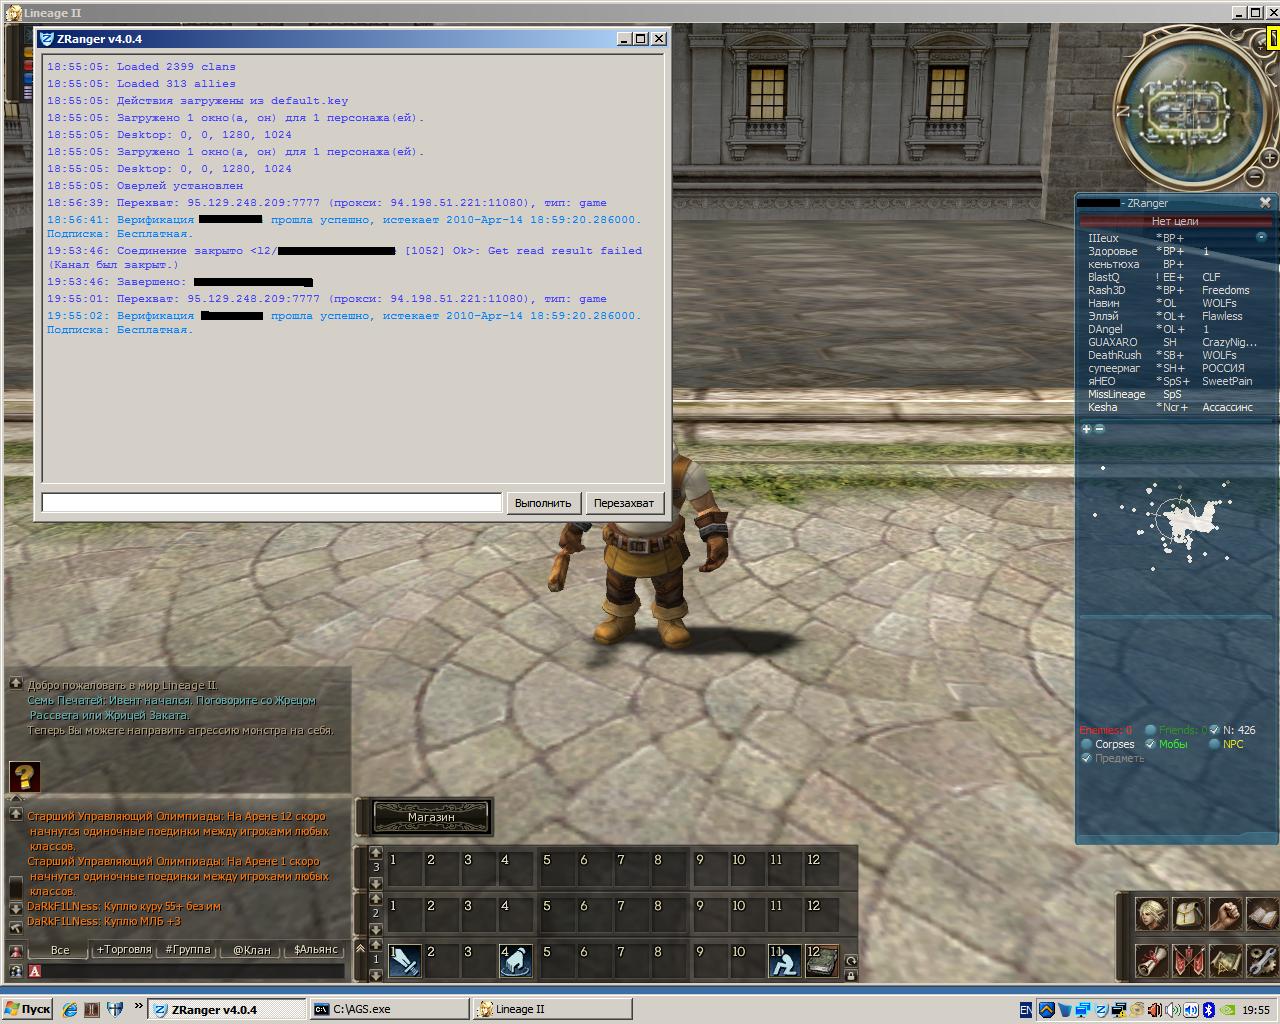This screenshot has width=1280, height=1024.
Task: Click the Перезахват button in ZRanger
Action: pyautogui.click(x=624, y=503)
